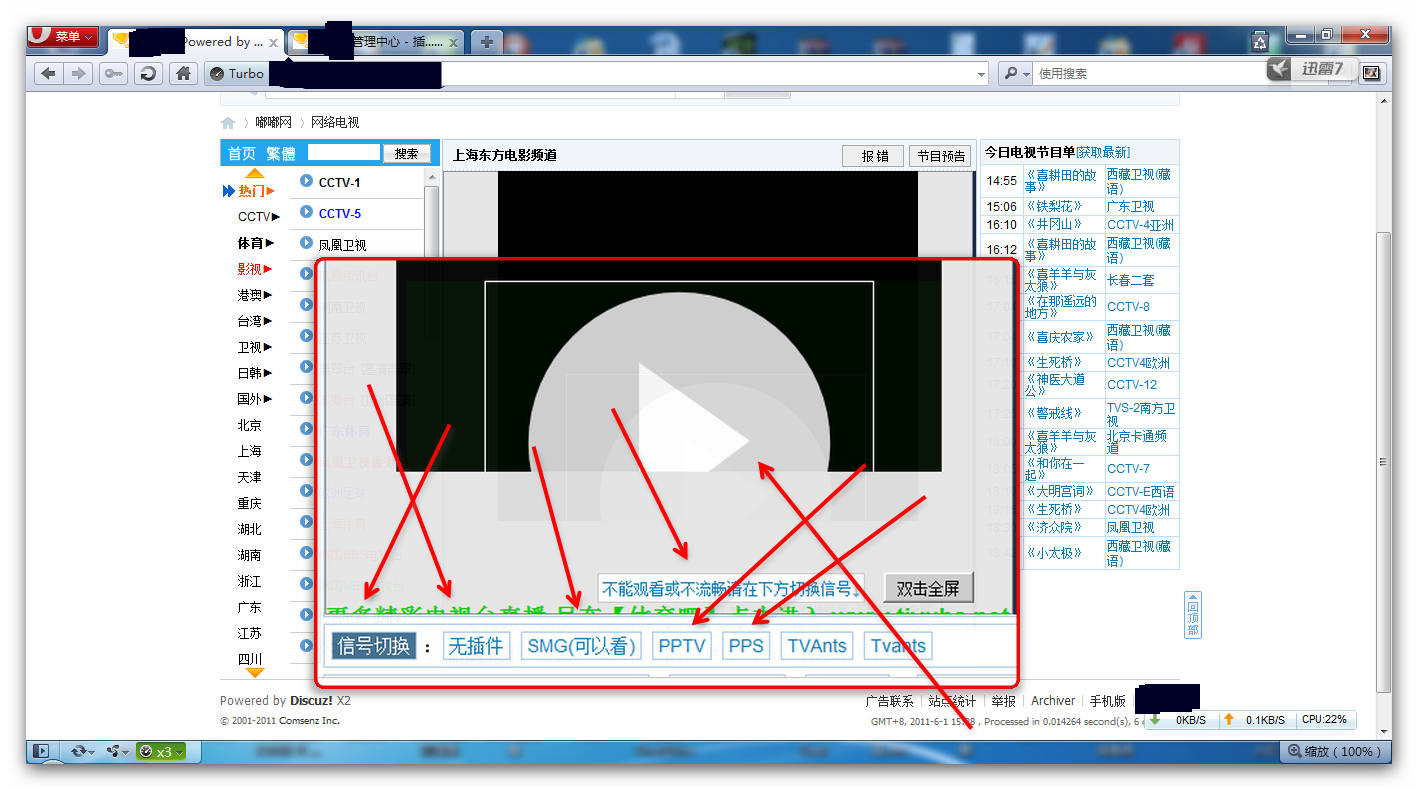This screenshot has width=1418, height=790.
Task: Open the 广告联系 footer link
Action: (890, 701)
